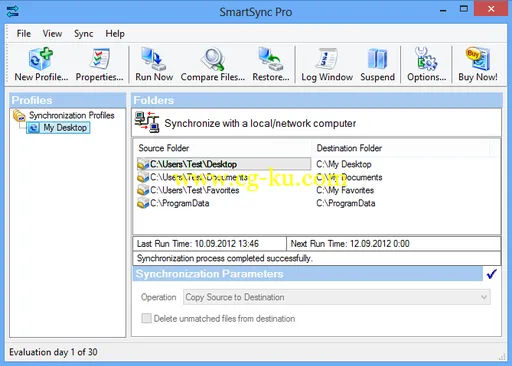Open the Operation dropdown list

click(x=337, y=297)
